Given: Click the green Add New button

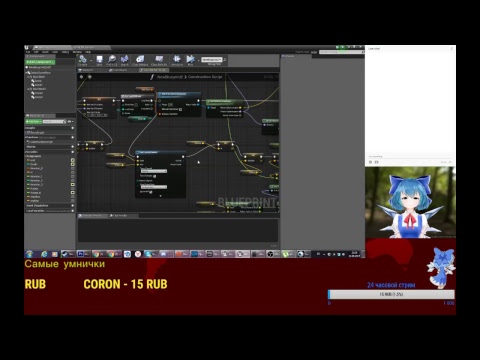Looking at the screenshot, I should pyautogui.click(x=33, y=122).
